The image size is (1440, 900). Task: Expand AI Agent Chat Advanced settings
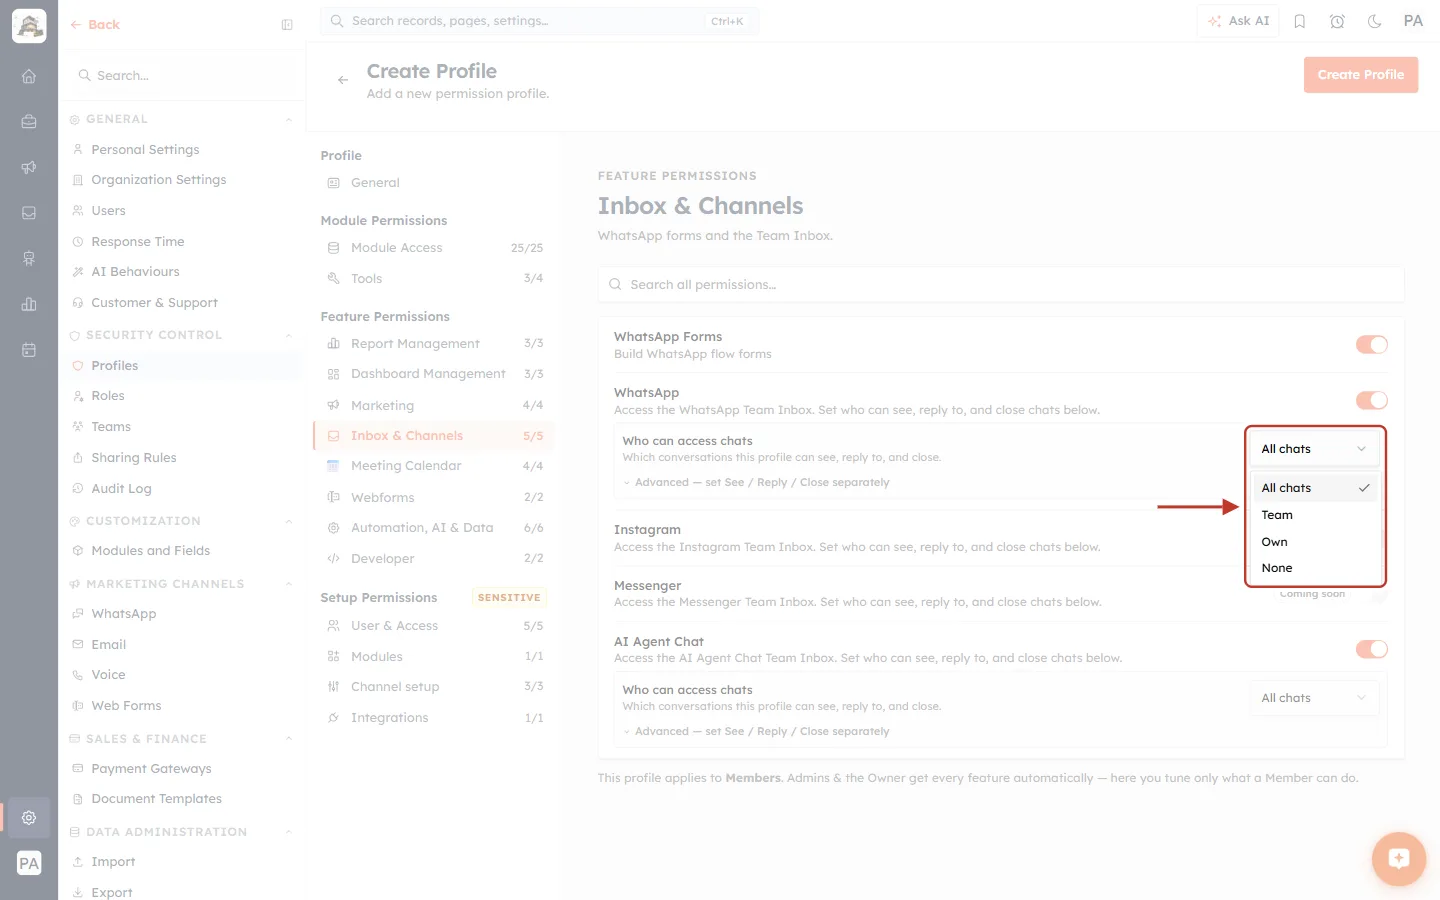pos(756,731)
